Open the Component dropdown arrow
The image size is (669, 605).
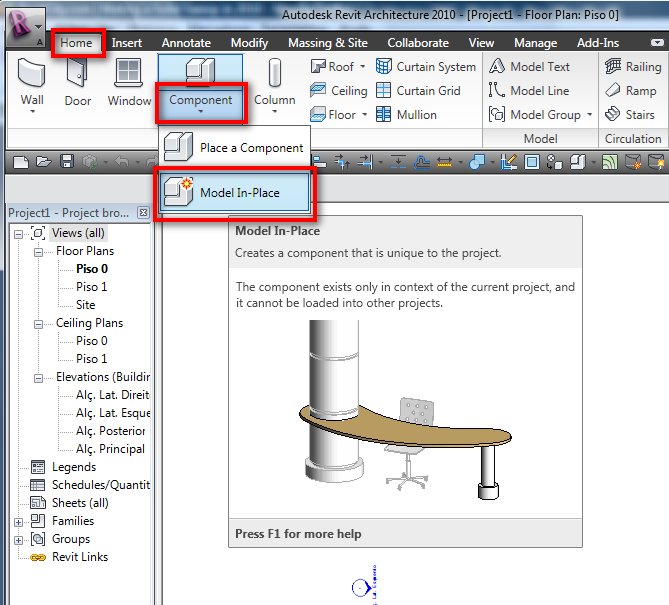[x=201, y=112]
